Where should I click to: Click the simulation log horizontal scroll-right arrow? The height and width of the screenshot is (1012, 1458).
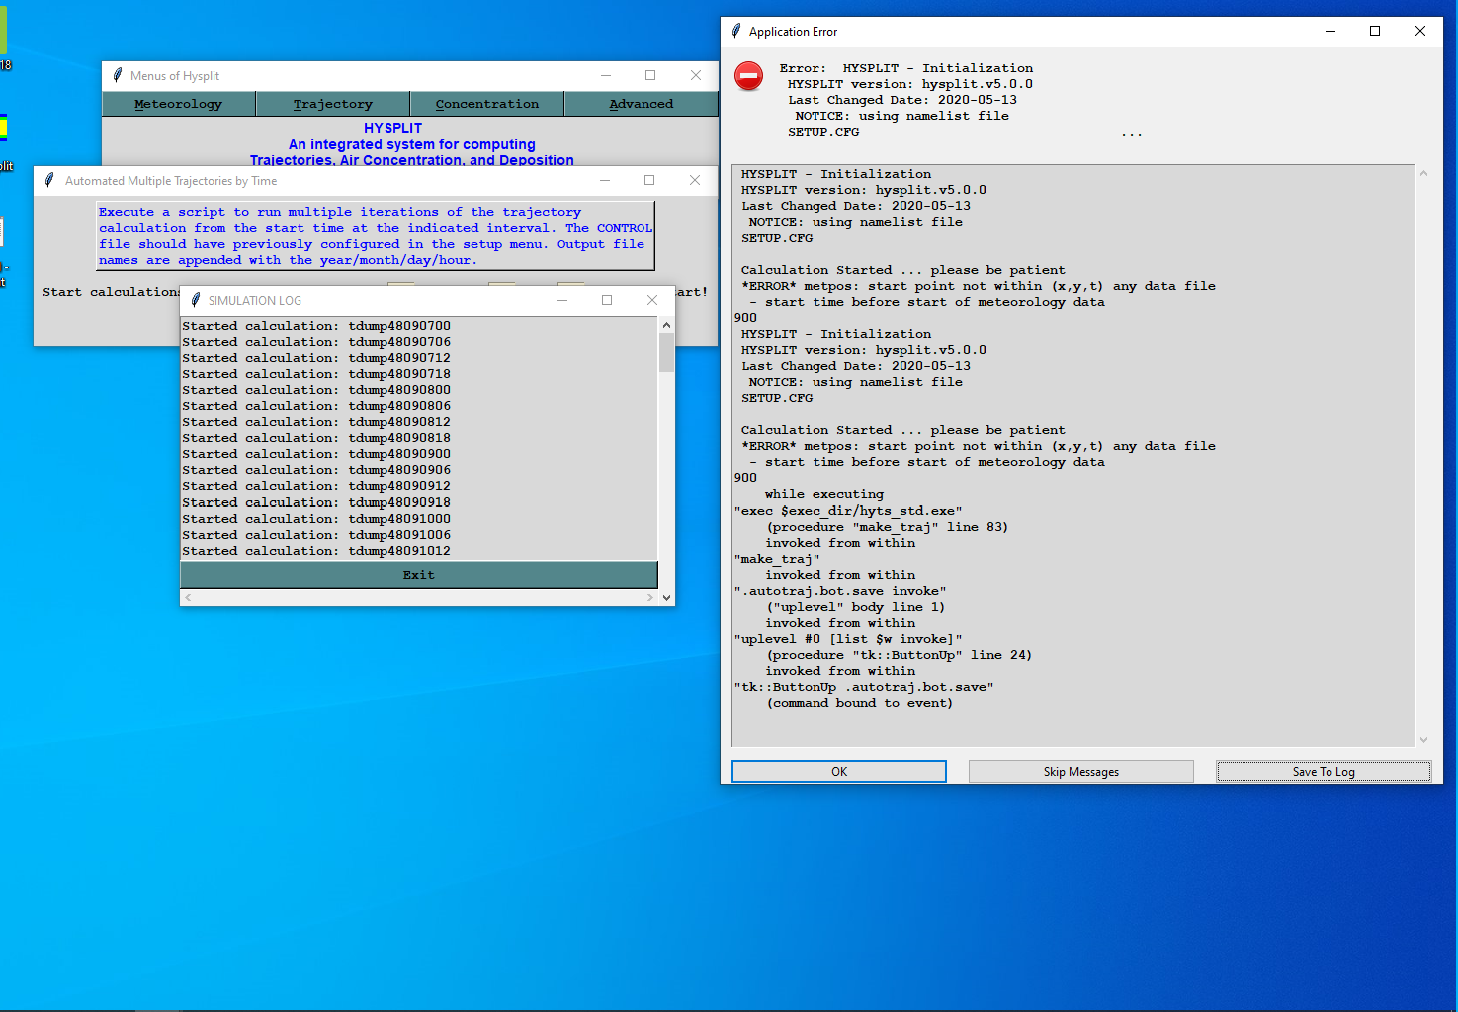click(650, 597)
